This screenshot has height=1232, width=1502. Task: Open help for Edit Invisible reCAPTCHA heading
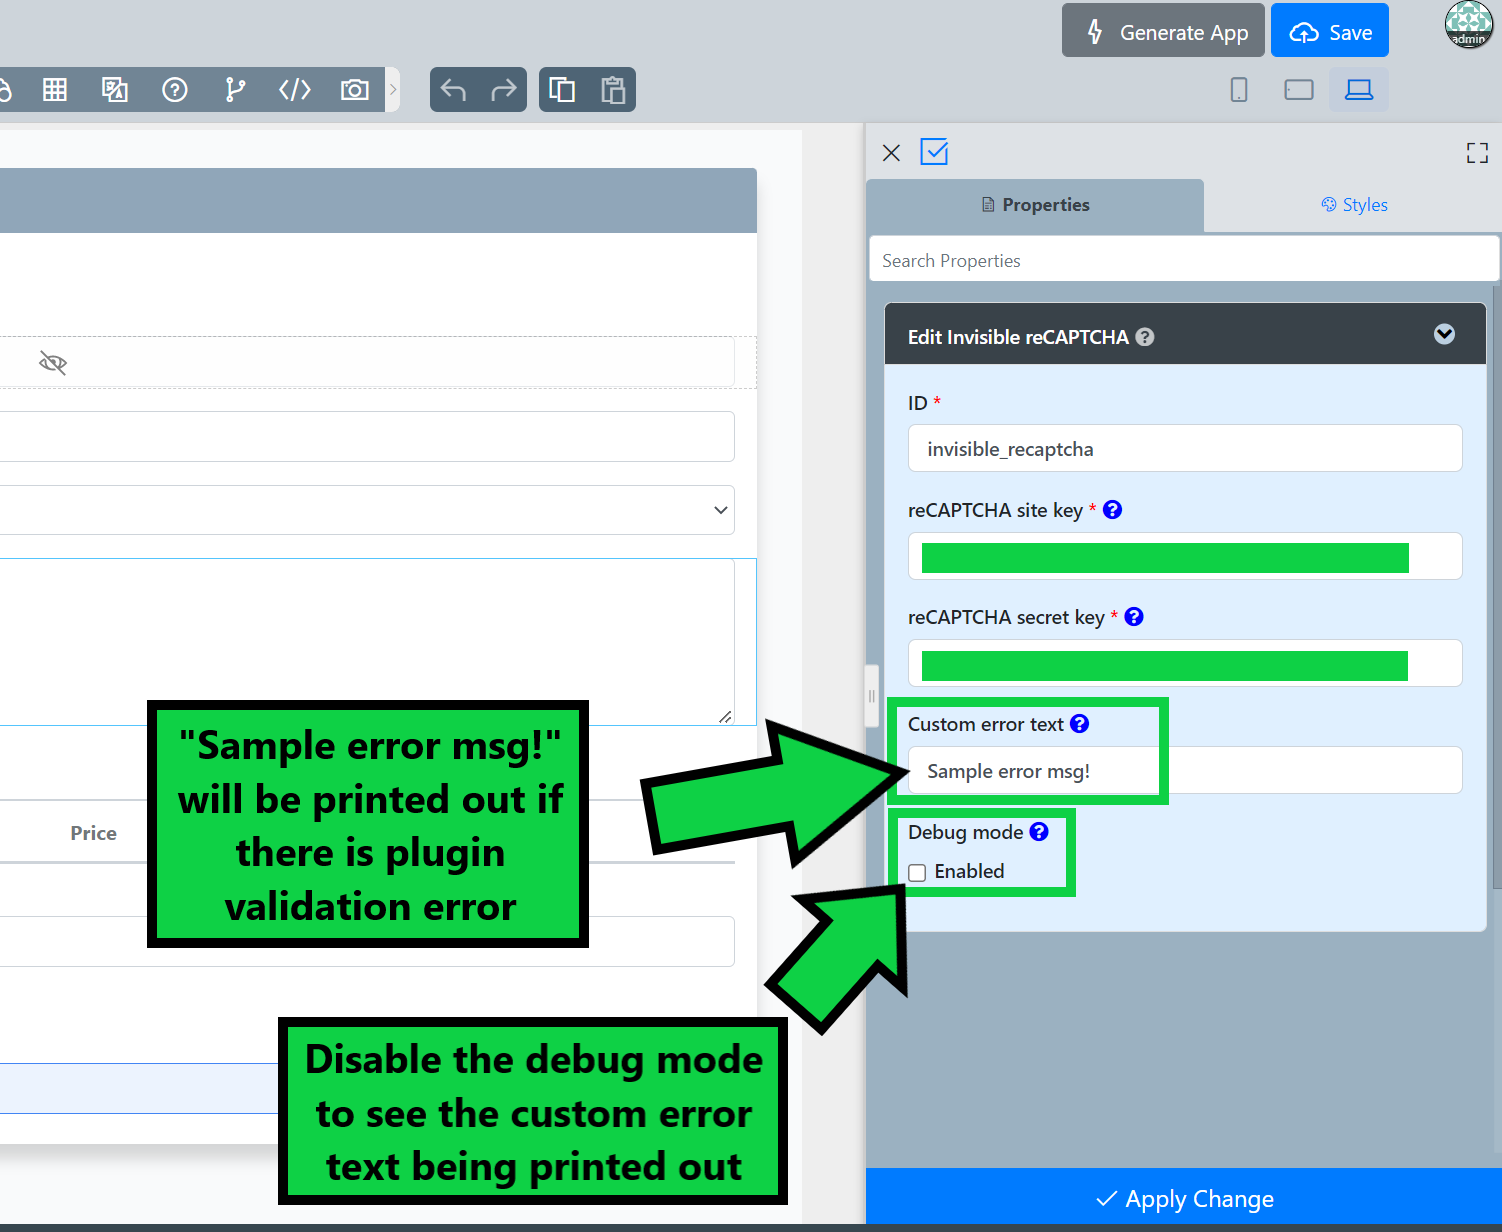click(1145, 337)
